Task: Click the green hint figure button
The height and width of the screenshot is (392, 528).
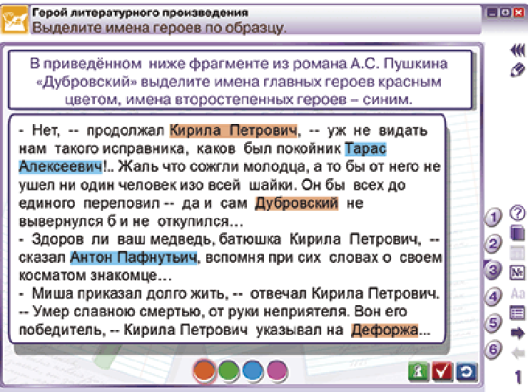Action: click(418, 372)
